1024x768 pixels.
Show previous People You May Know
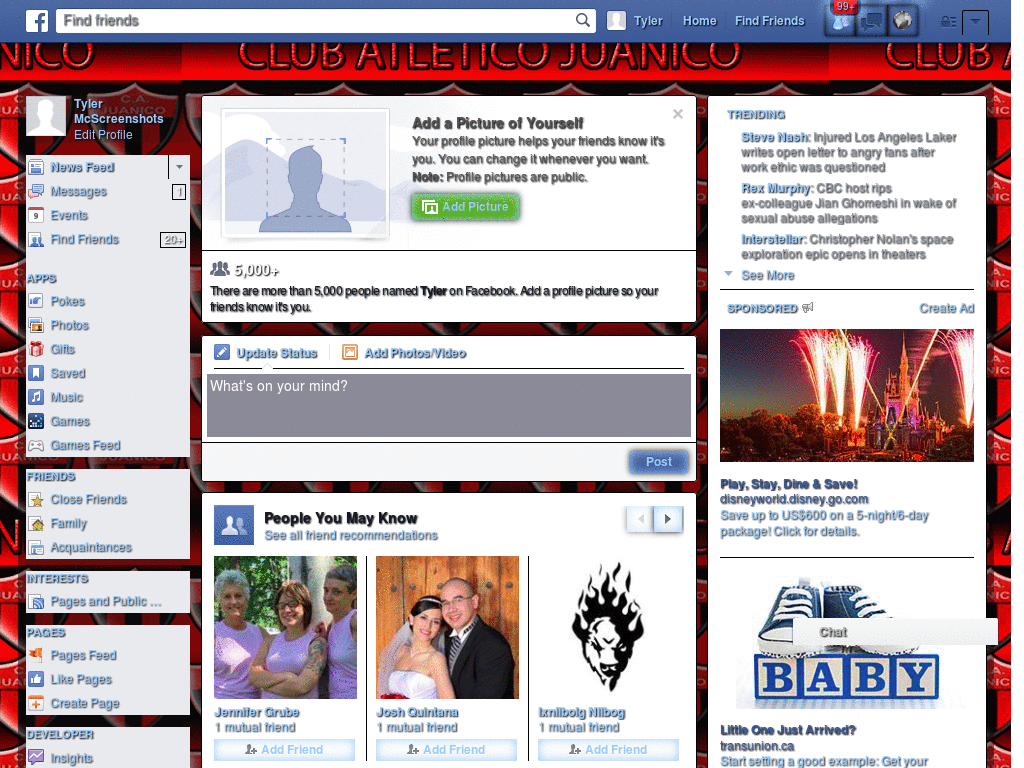coord(641,519)
